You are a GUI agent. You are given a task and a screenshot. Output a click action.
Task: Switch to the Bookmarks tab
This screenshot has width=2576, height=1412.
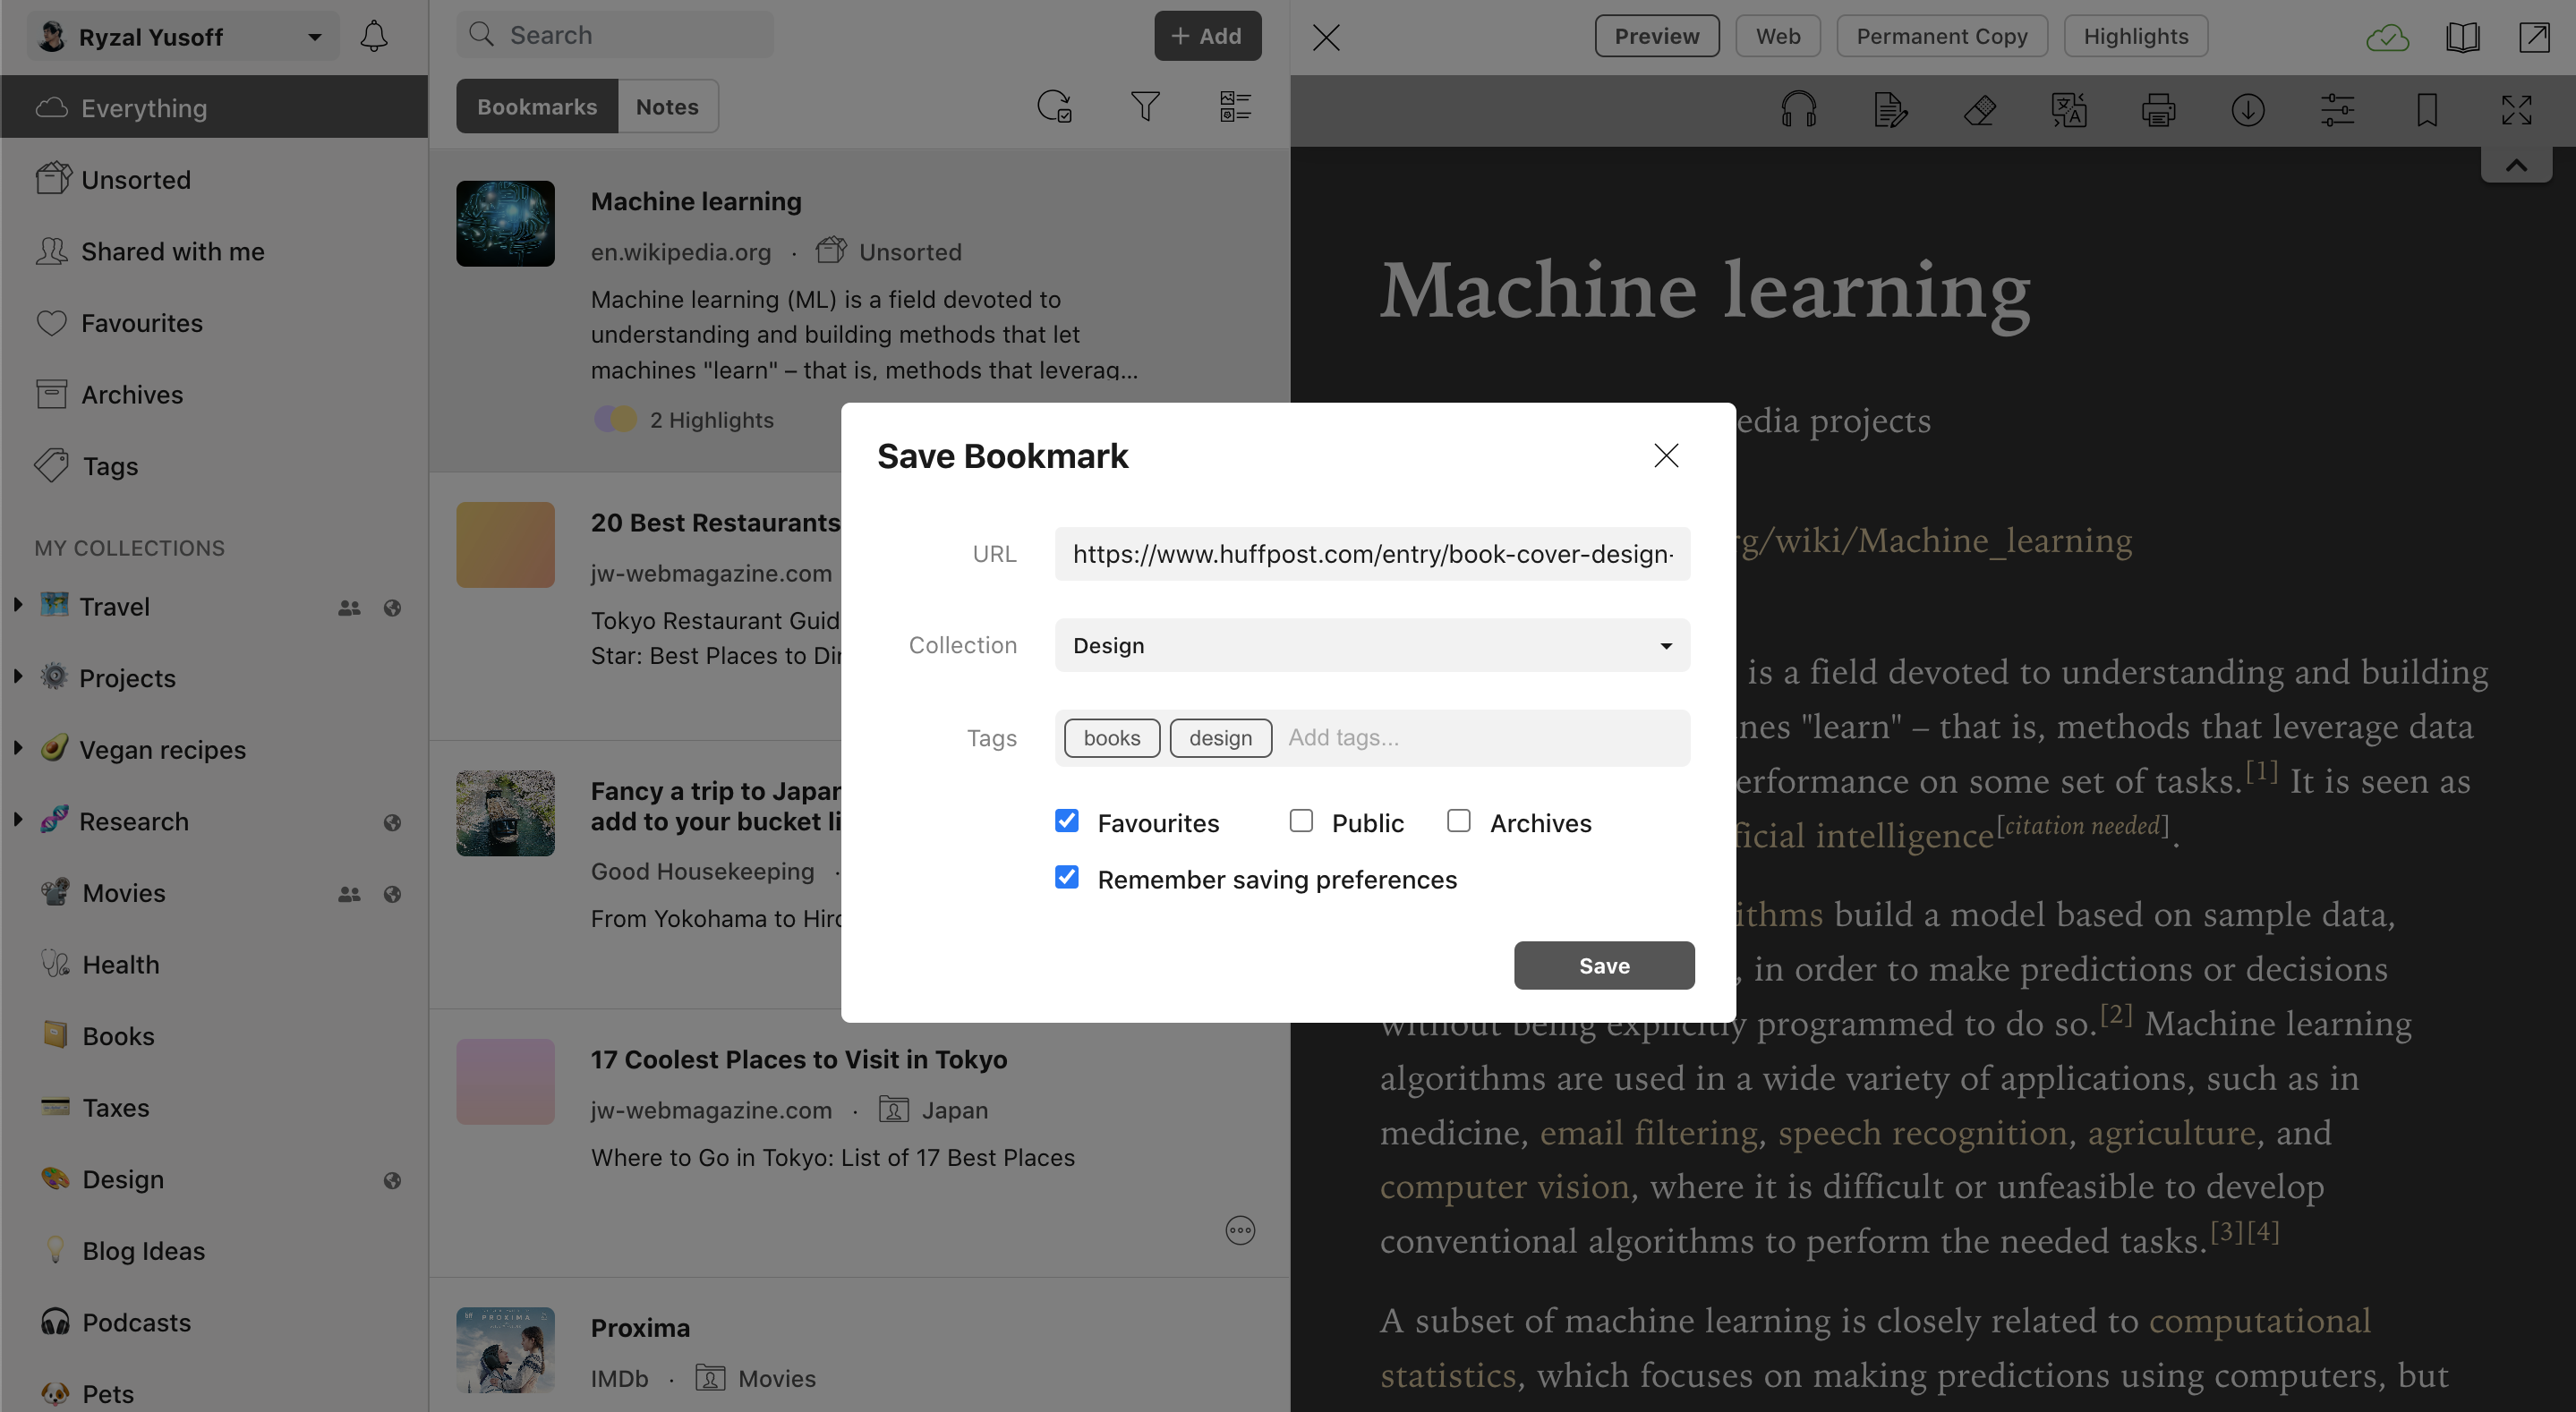tap(537, 106)
